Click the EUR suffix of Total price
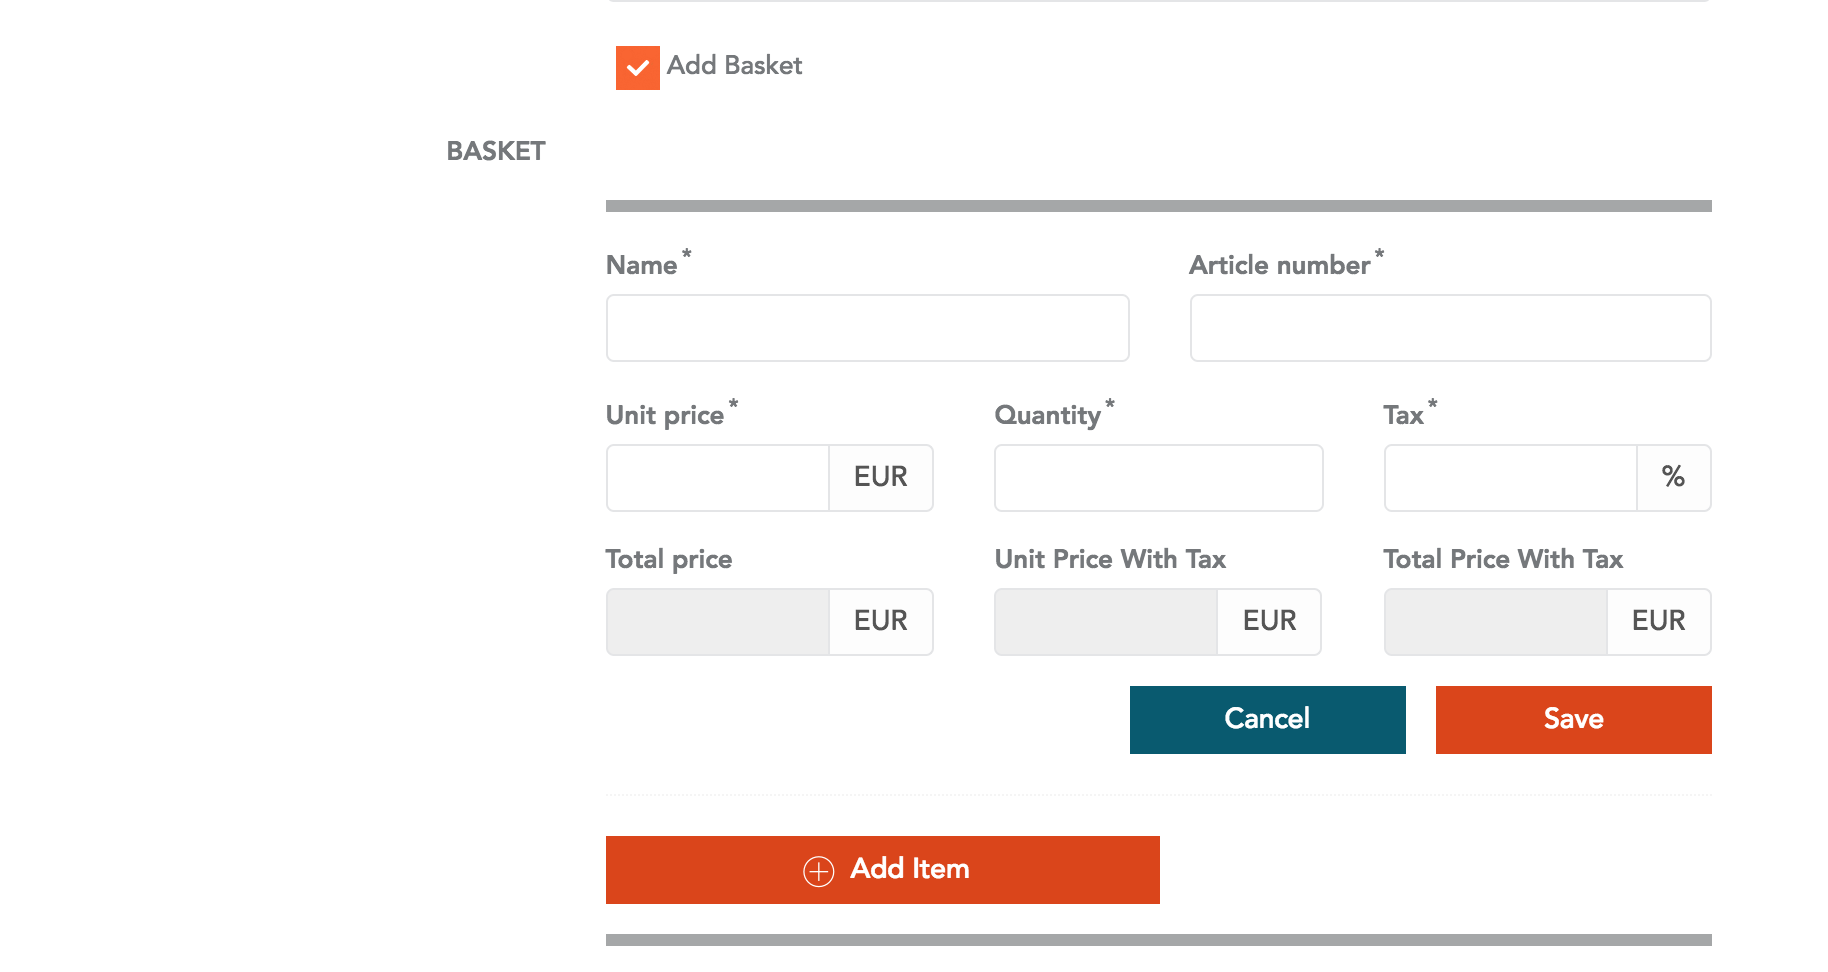Image resolution: width=1828 pixels, height=972 pixels. 881,622
